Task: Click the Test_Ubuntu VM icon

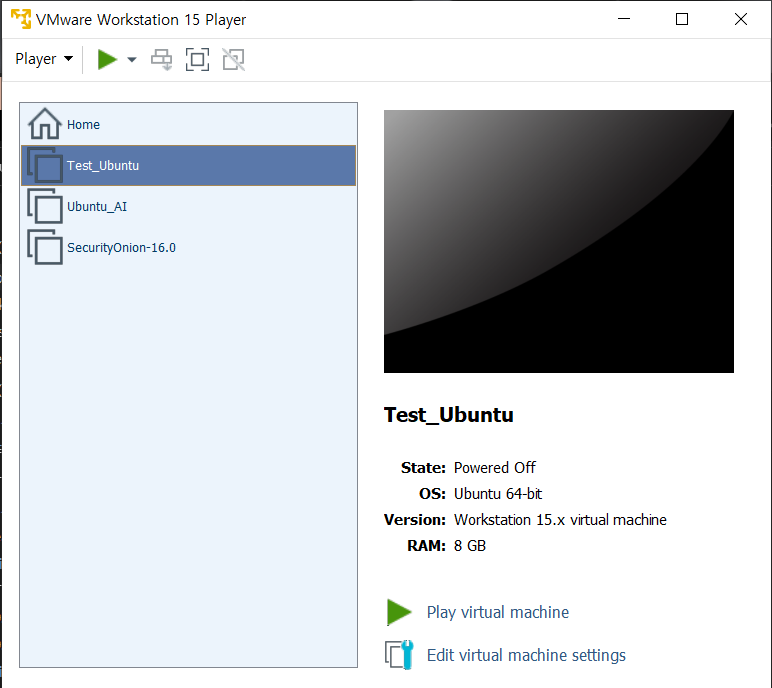Action: [45, 165]
